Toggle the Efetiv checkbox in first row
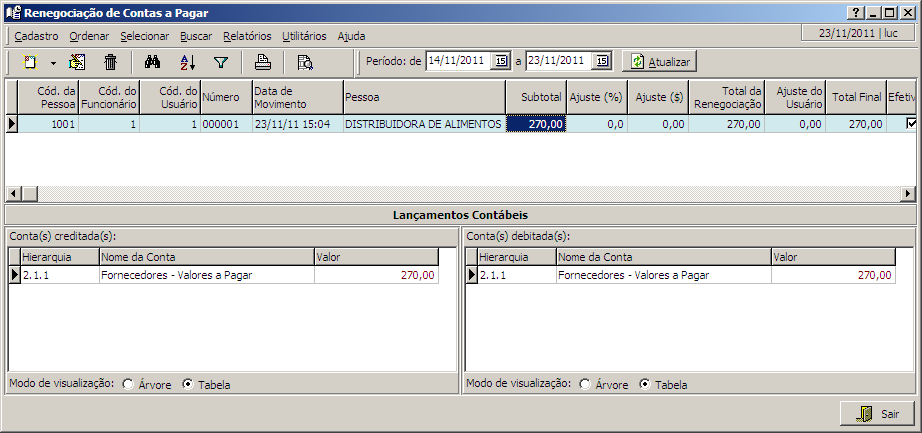The image size is (922, 433). pyautogui.click(x=910, y=124)
